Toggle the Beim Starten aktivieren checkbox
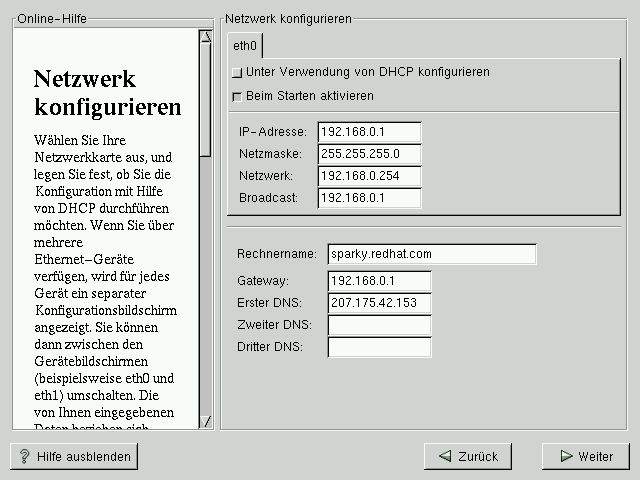 click(237, 97)
